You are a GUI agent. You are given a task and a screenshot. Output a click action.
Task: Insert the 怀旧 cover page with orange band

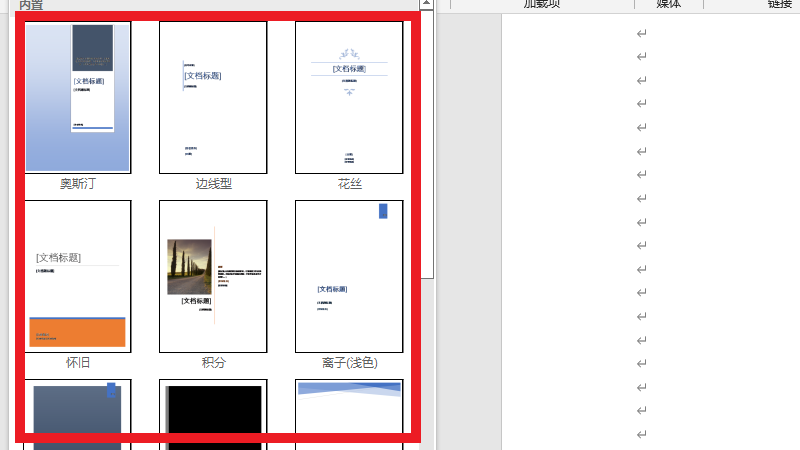coord(78,276)
